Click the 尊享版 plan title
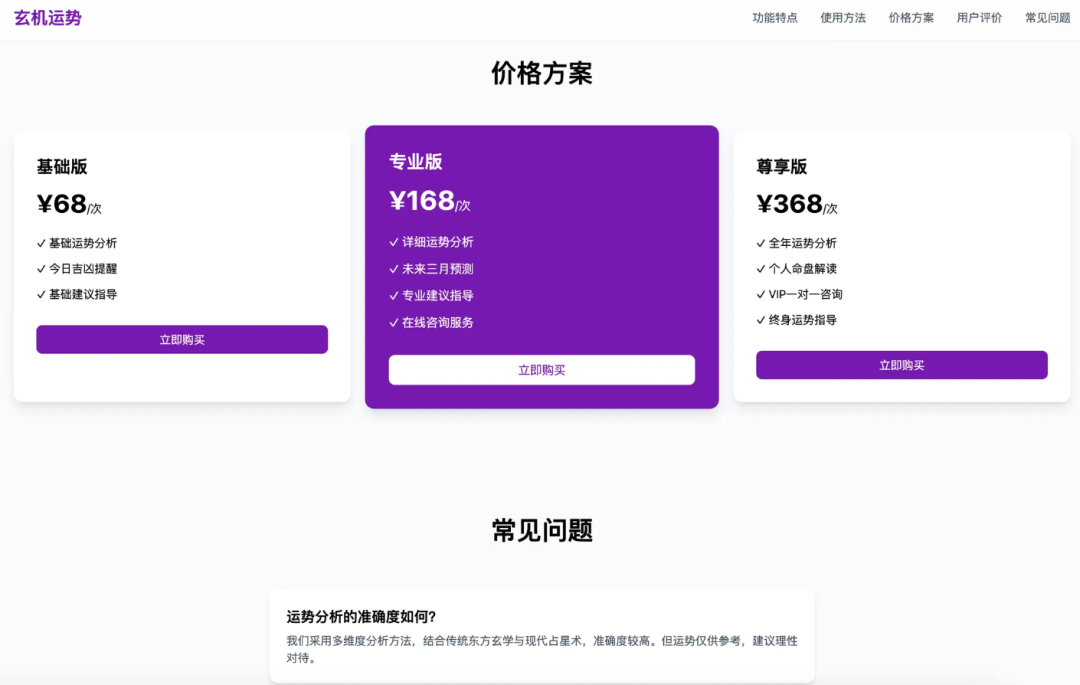Viewport: 1080px width, 685px height. pyautogui.click(x=782, y=167)
